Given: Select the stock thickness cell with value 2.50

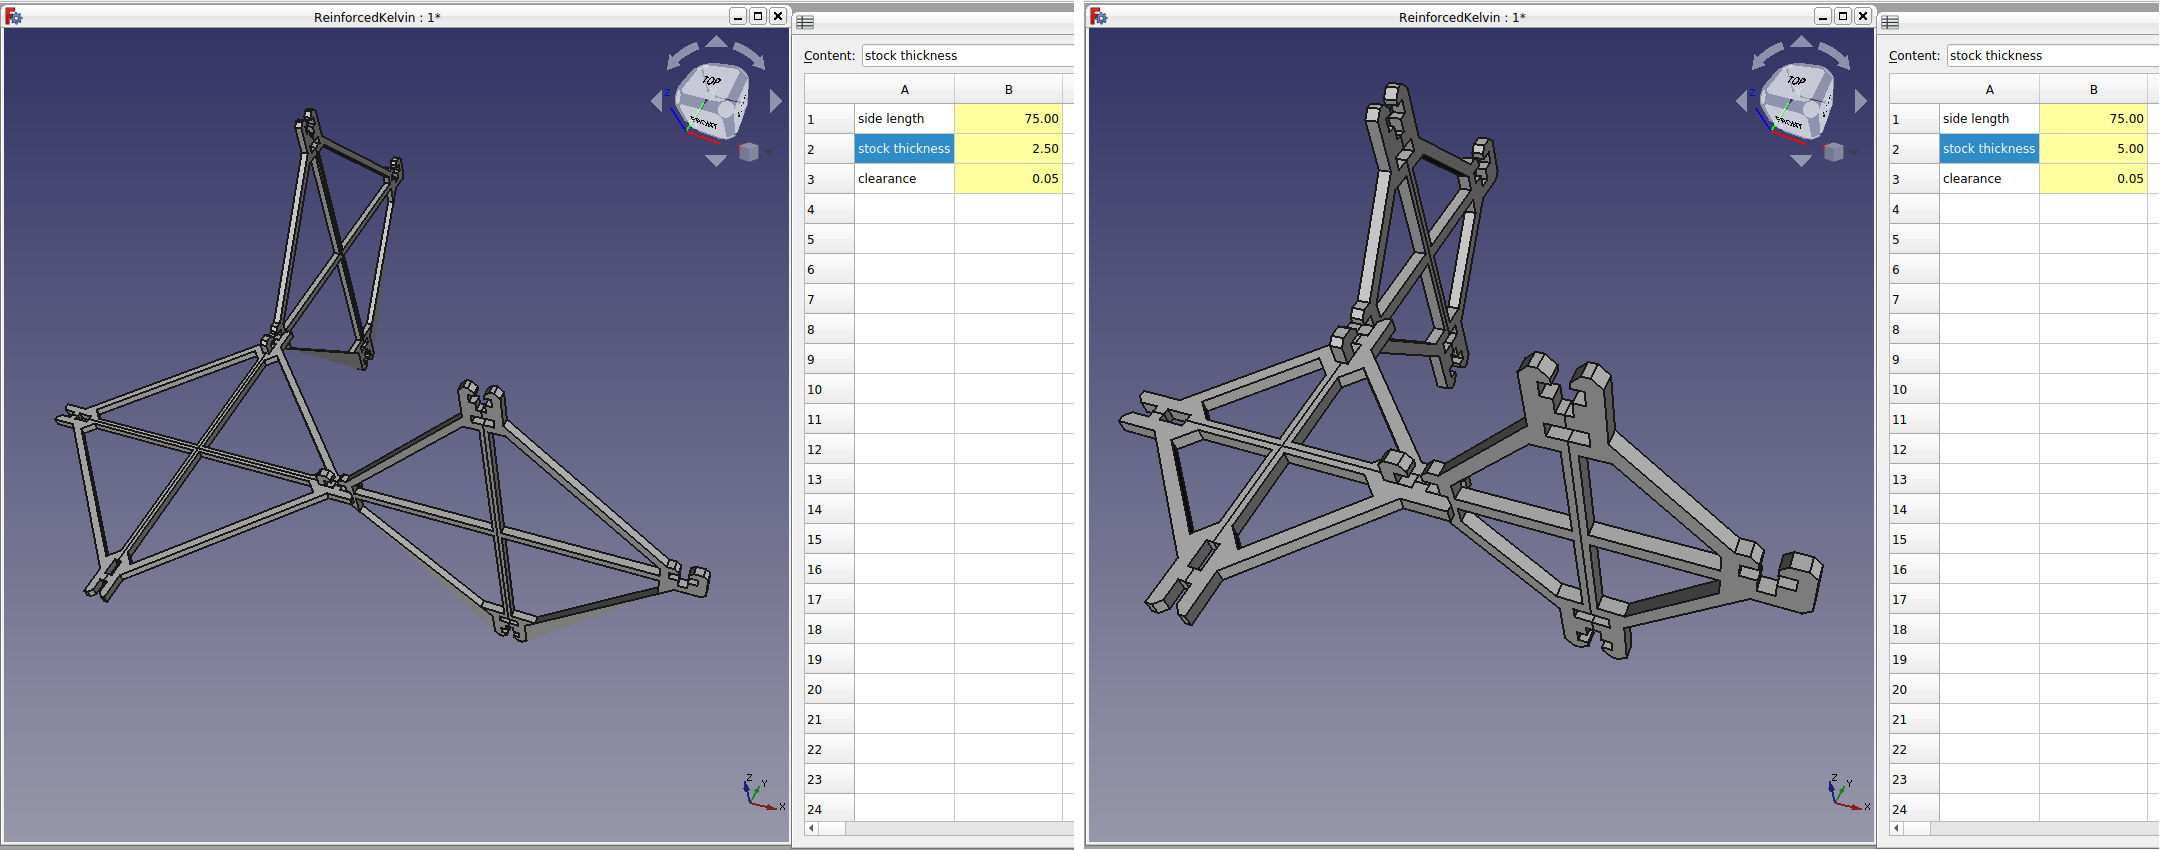Looking at the screenshot, I should tap(1007, 149).
